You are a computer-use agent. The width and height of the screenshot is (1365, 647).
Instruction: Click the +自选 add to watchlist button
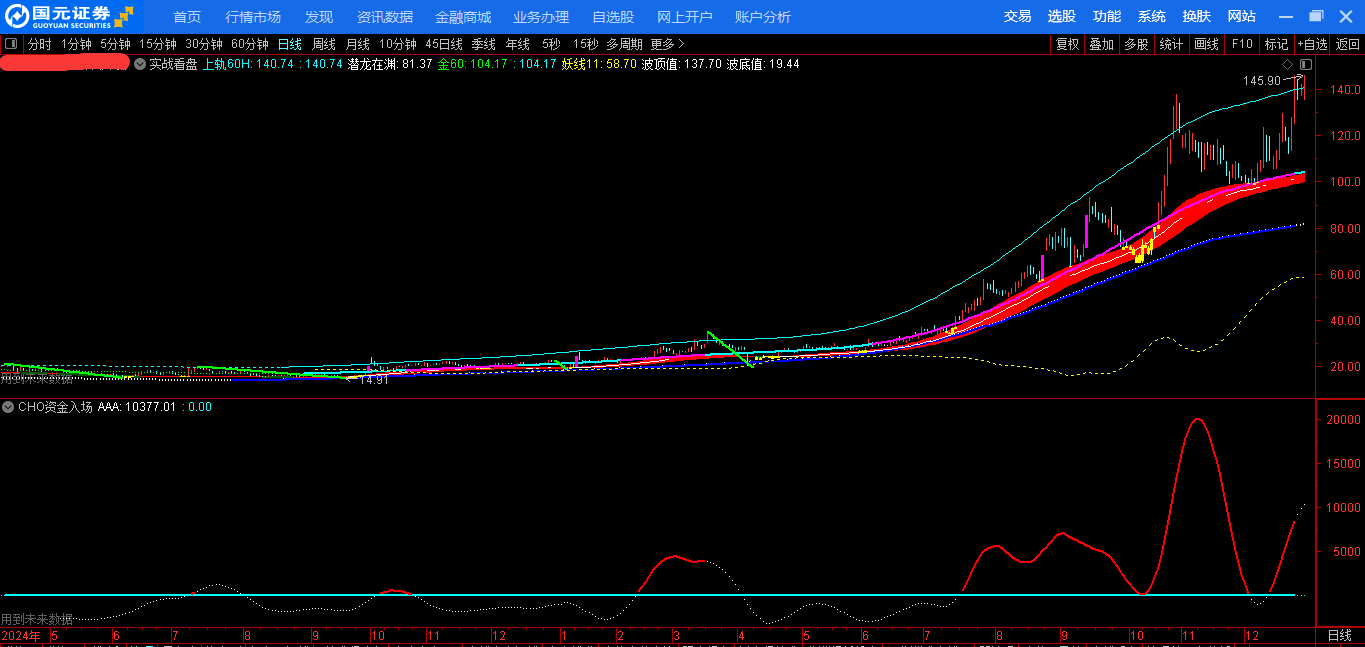(1312, 44)
